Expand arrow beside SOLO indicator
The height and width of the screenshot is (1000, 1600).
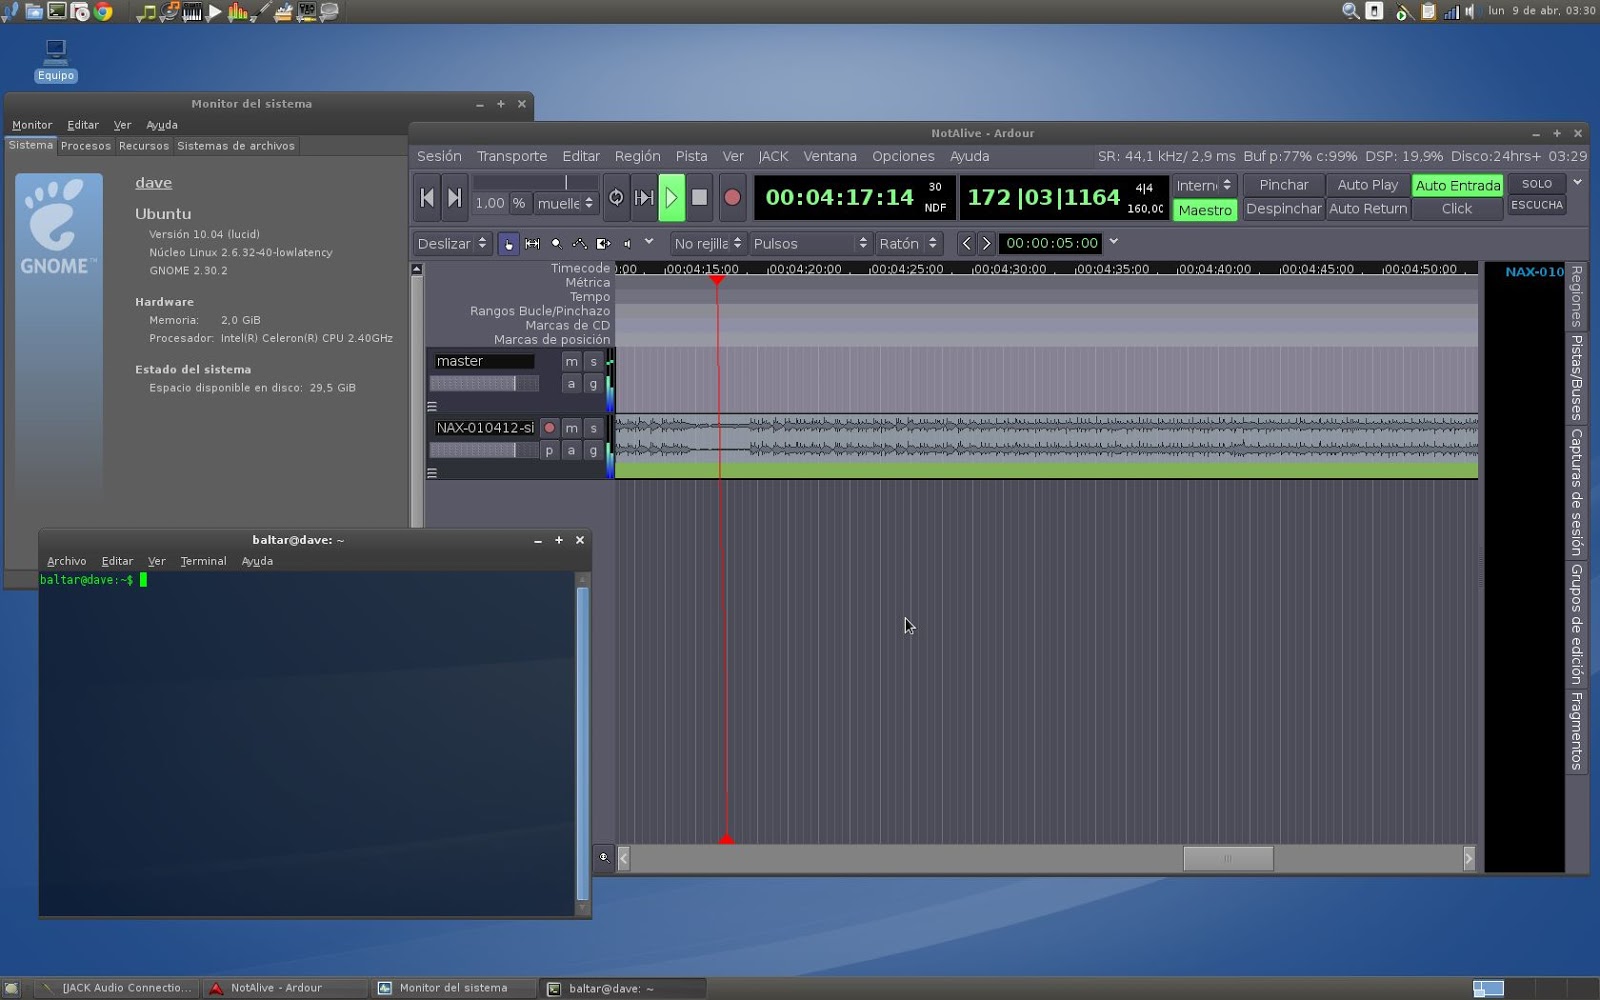(1577, 183)
